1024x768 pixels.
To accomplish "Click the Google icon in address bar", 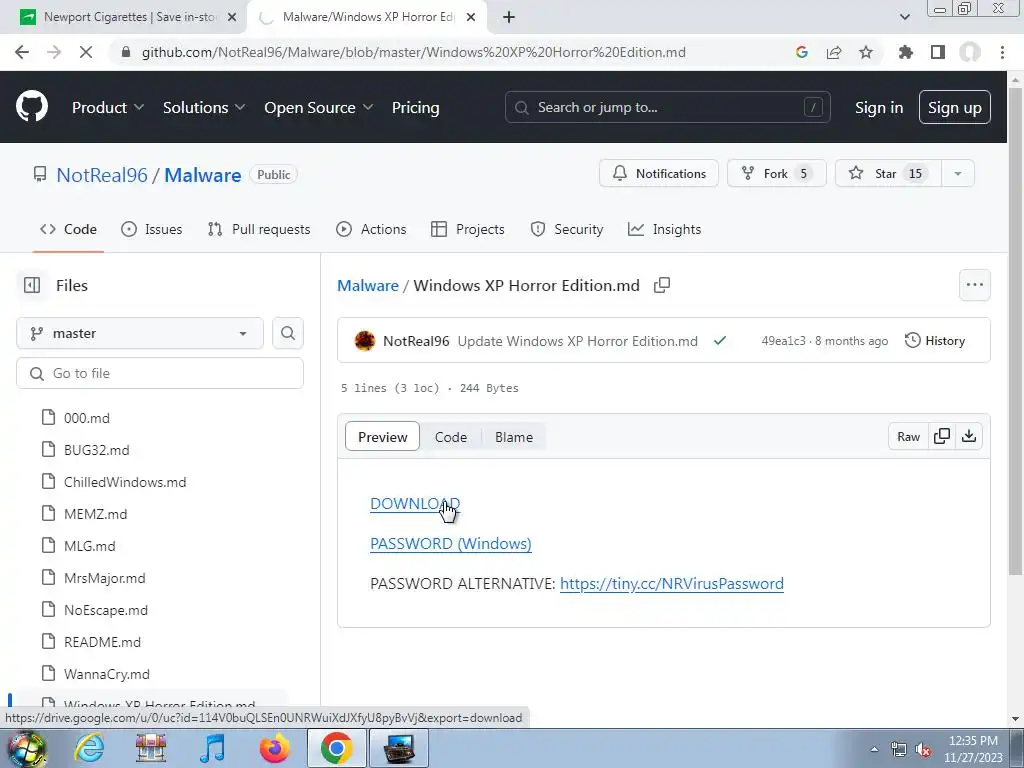I will [802, 52].
